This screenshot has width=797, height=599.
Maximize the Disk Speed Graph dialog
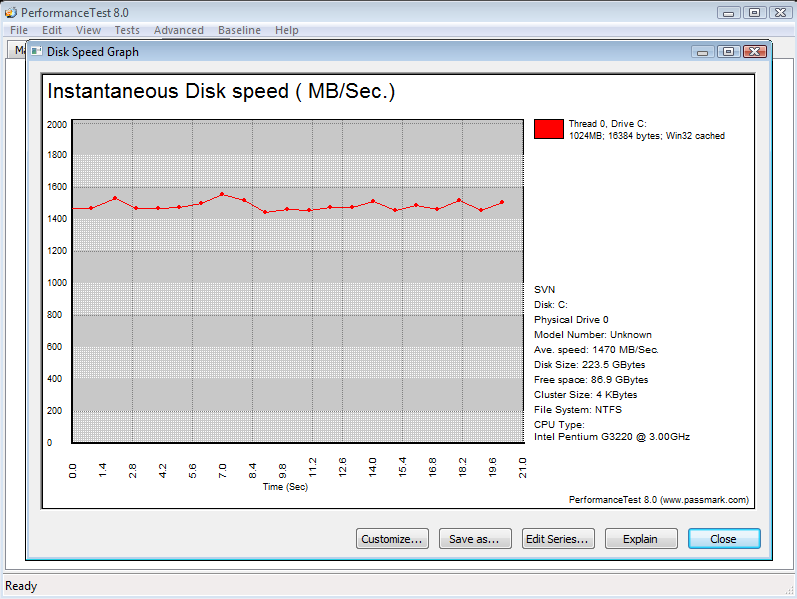tap(727, 51)
